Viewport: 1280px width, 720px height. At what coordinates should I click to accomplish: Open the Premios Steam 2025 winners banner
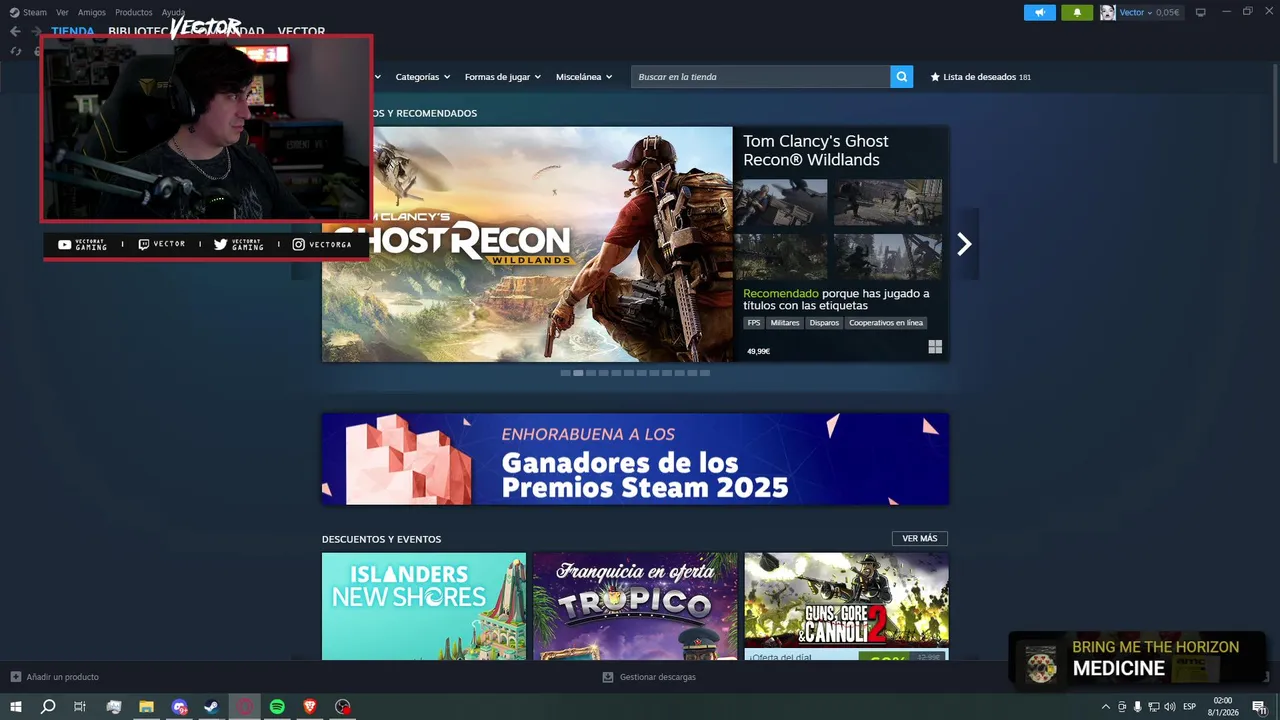[635, 459]
